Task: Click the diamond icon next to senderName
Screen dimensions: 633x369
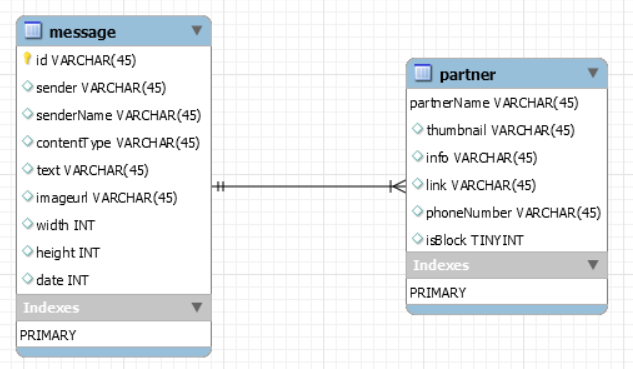Action: (x=27, y=114)
